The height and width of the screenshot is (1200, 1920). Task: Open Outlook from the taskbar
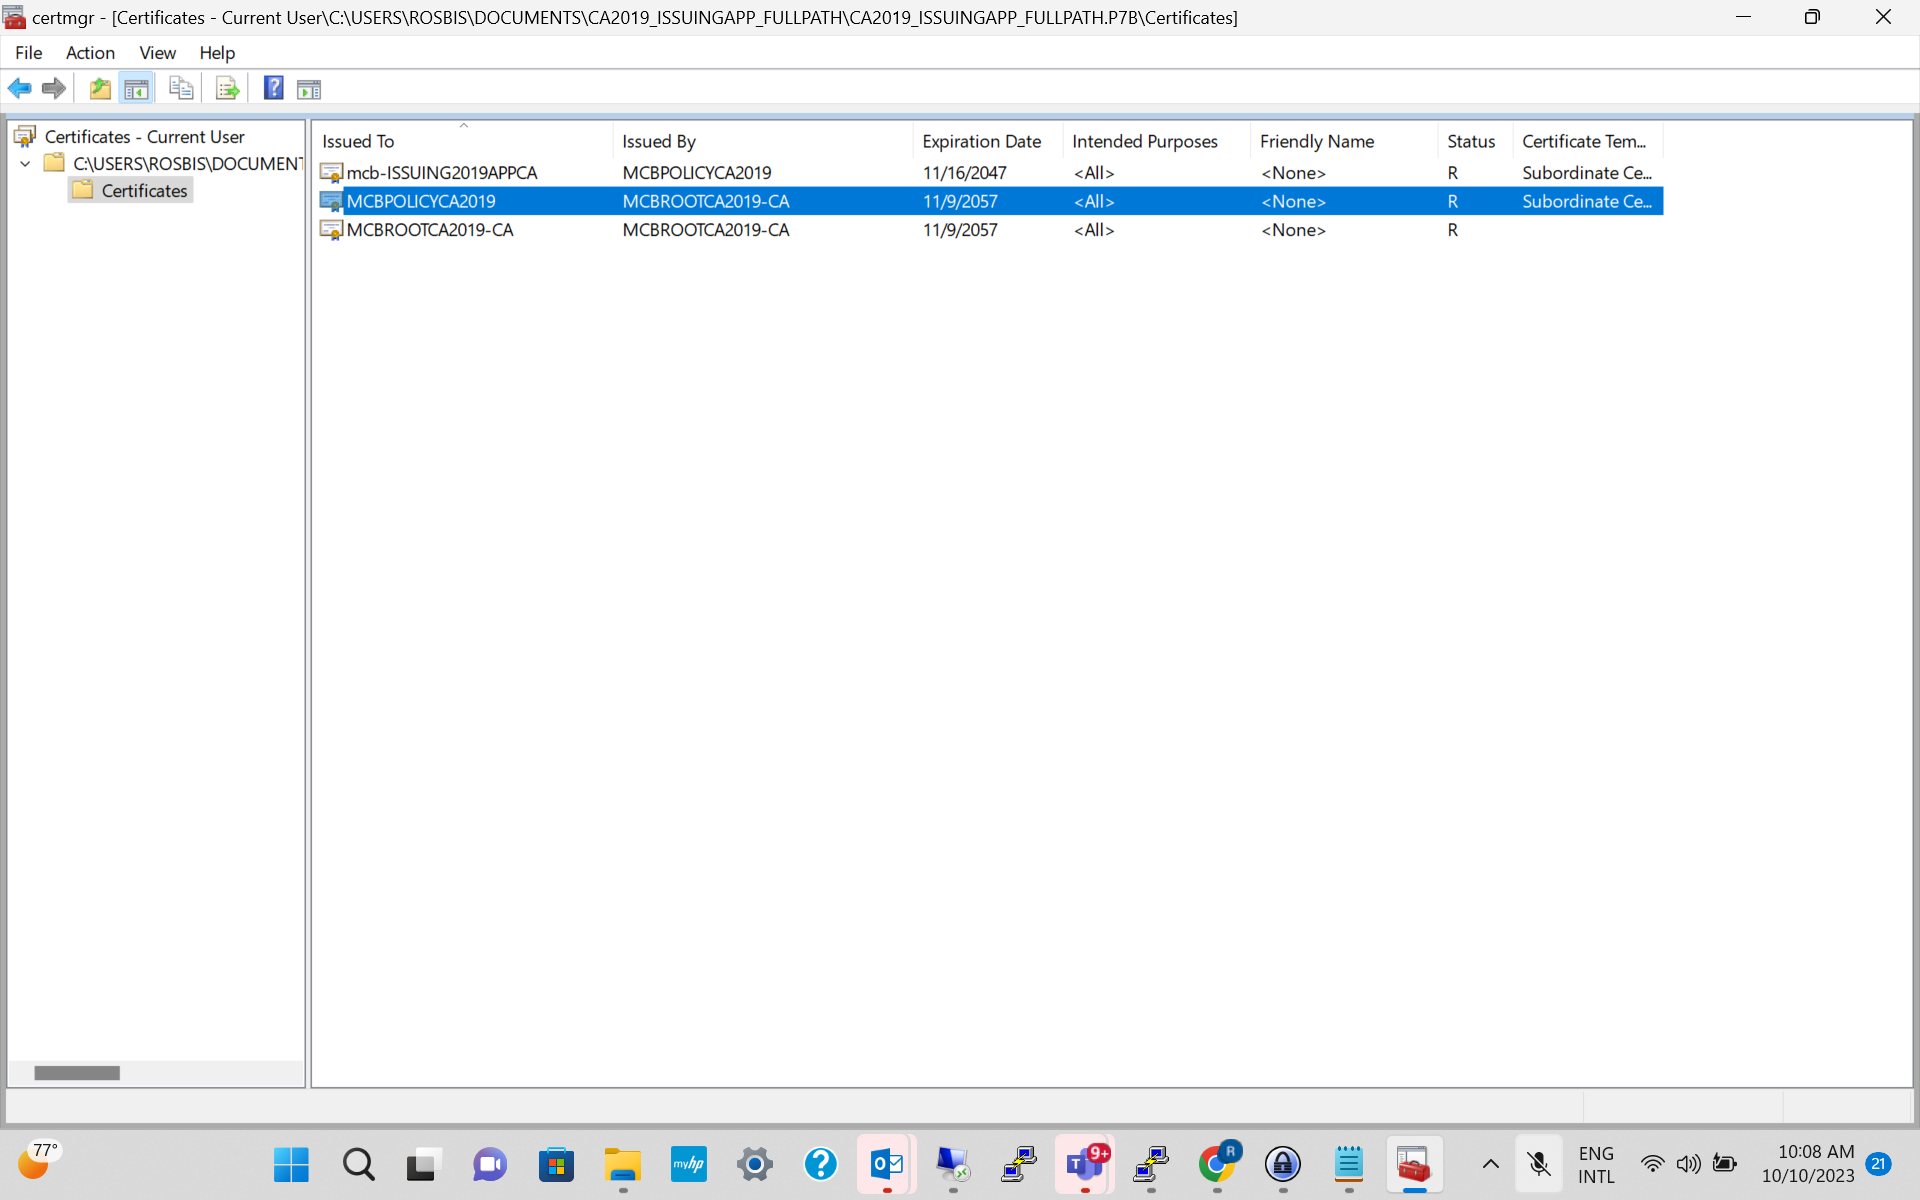[x=886, y=1164]
